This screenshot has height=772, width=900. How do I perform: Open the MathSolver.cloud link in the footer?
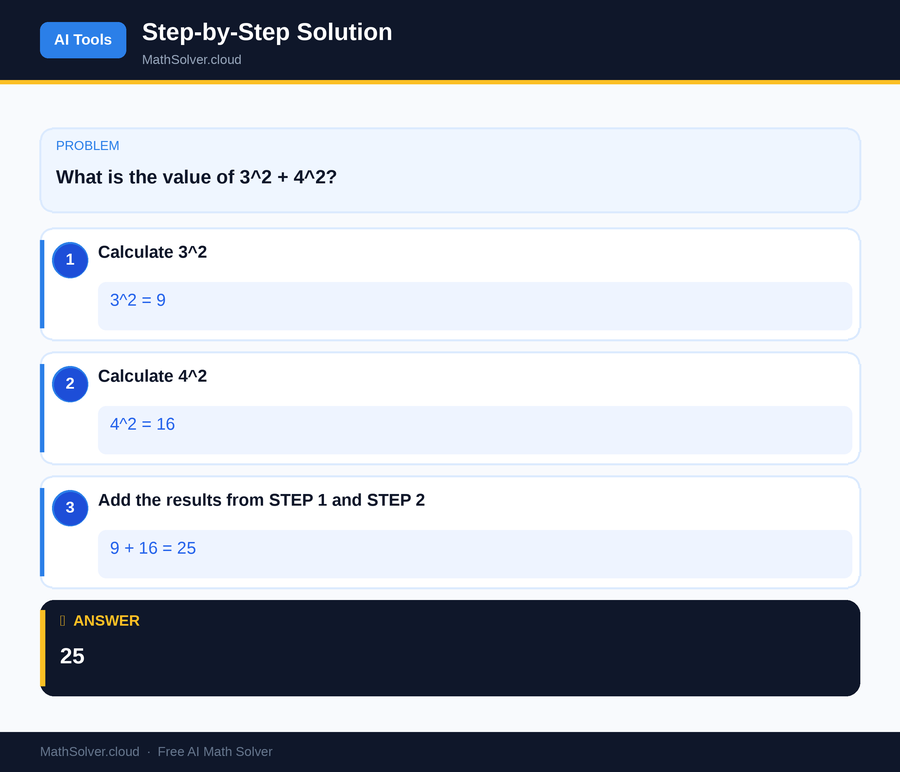tap(89, 751)
